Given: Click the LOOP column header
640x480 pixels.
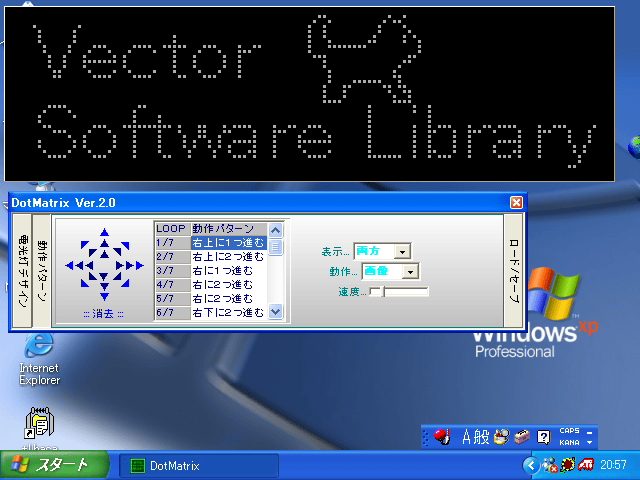Looking at the screenshot, I should point(173,229).
